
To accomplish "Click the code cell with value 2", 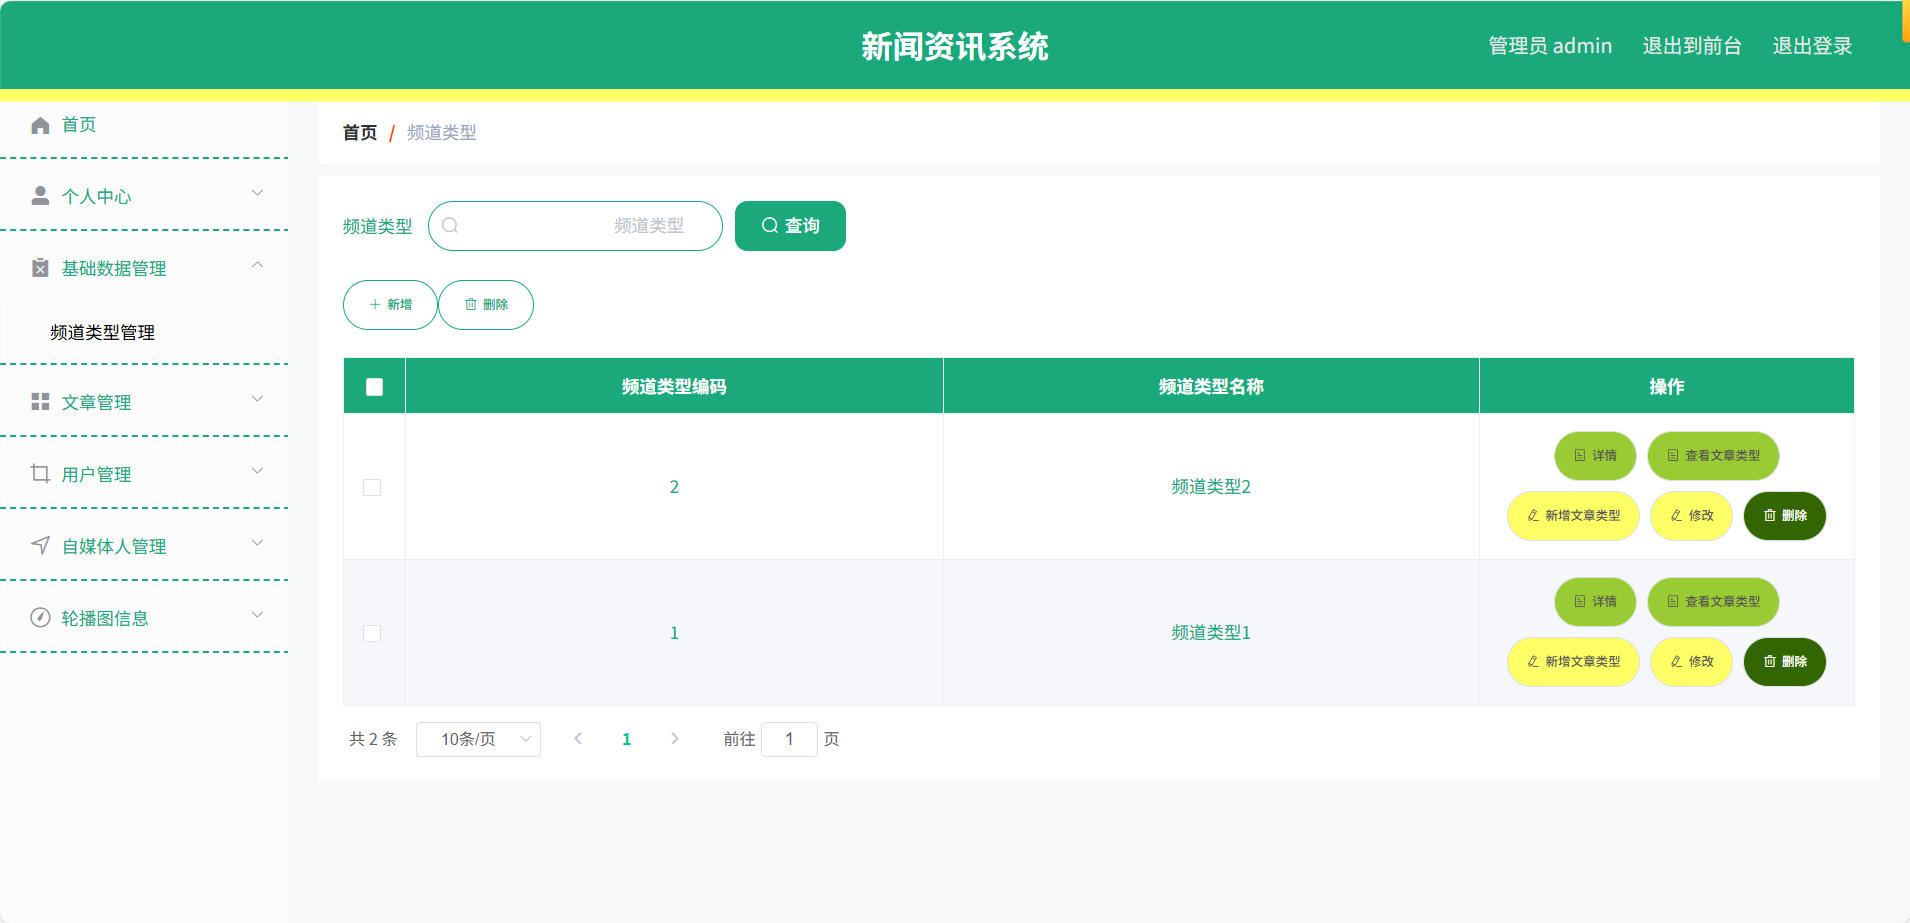I will (x=674, y=487).
